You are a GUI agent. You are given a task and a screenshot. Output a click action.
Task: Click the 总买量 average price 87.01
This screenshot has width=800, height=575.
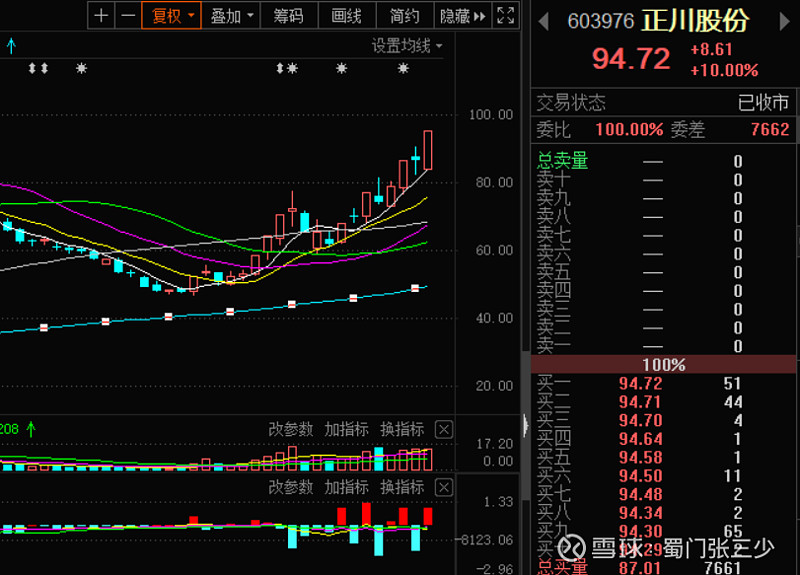(x=640, y=568)
